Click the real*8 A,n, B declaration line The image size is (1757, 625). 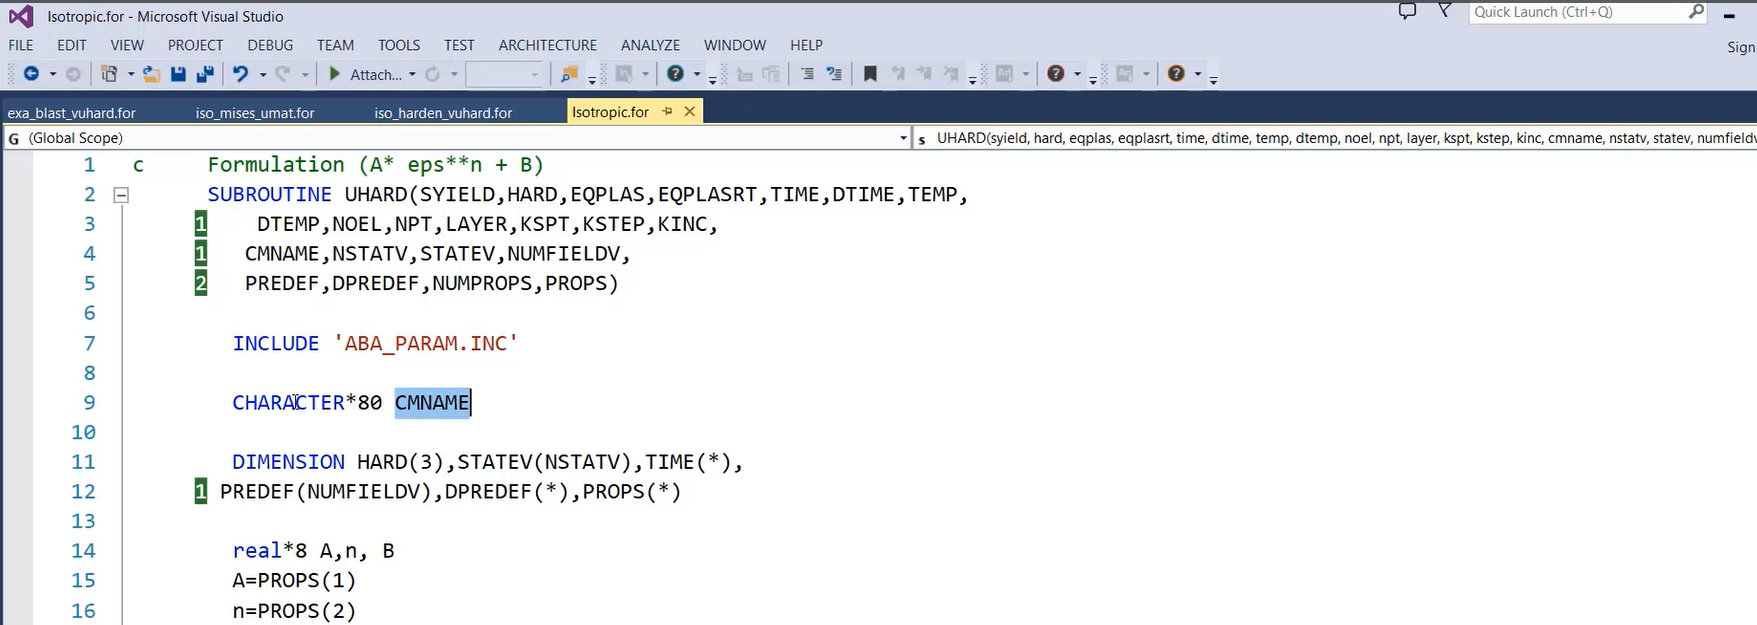pyautogui.click(x=313, y=551)
